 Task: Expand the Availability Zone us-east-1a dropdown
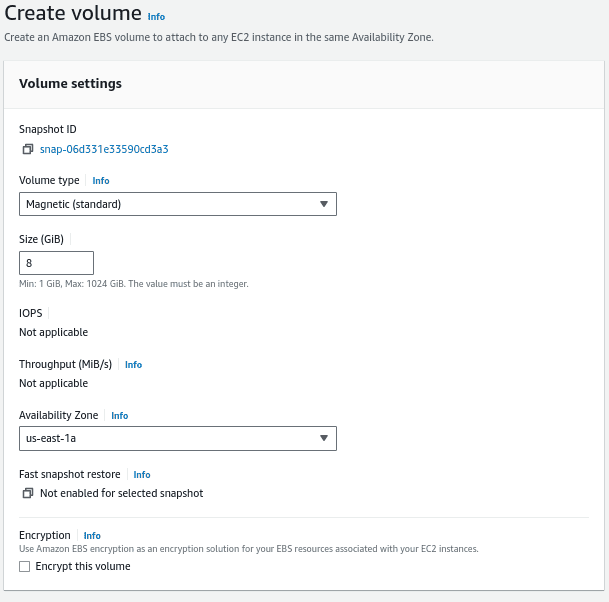(x=178, y=438)
